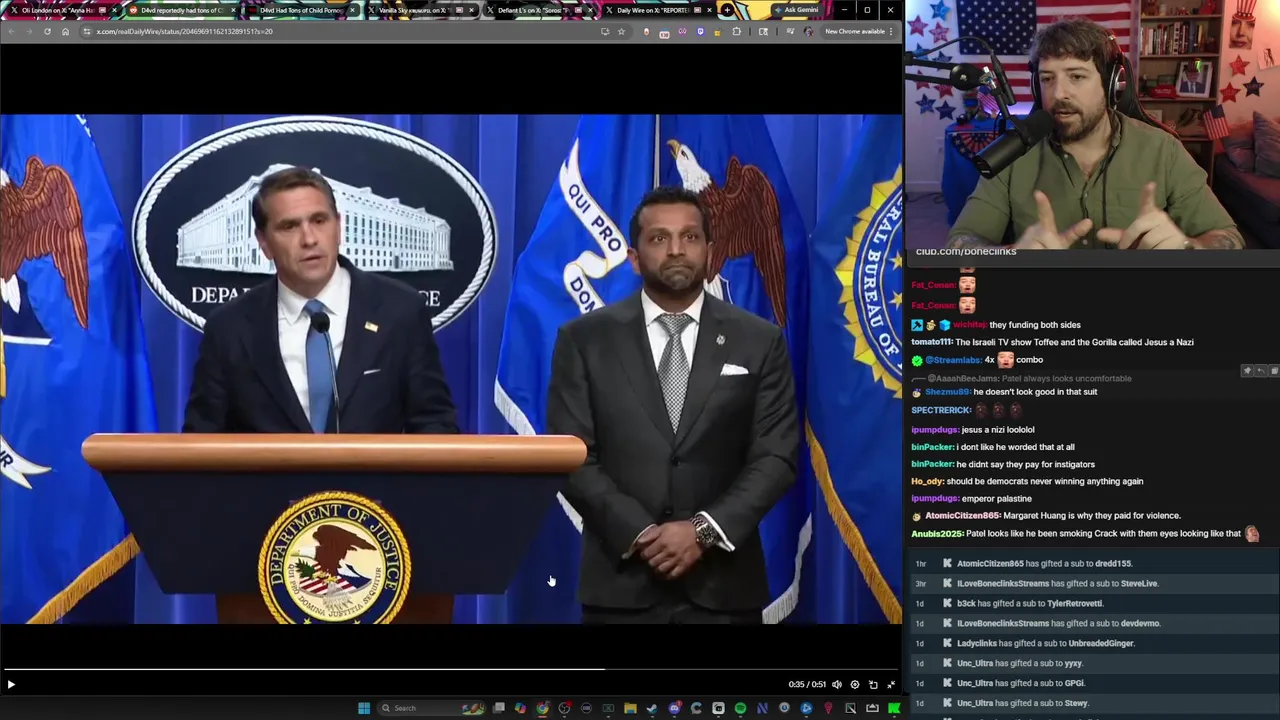This screenshot has width=1280, height=720.
Task: Open the green Kick app in taskbar
Action: point(893,708)
